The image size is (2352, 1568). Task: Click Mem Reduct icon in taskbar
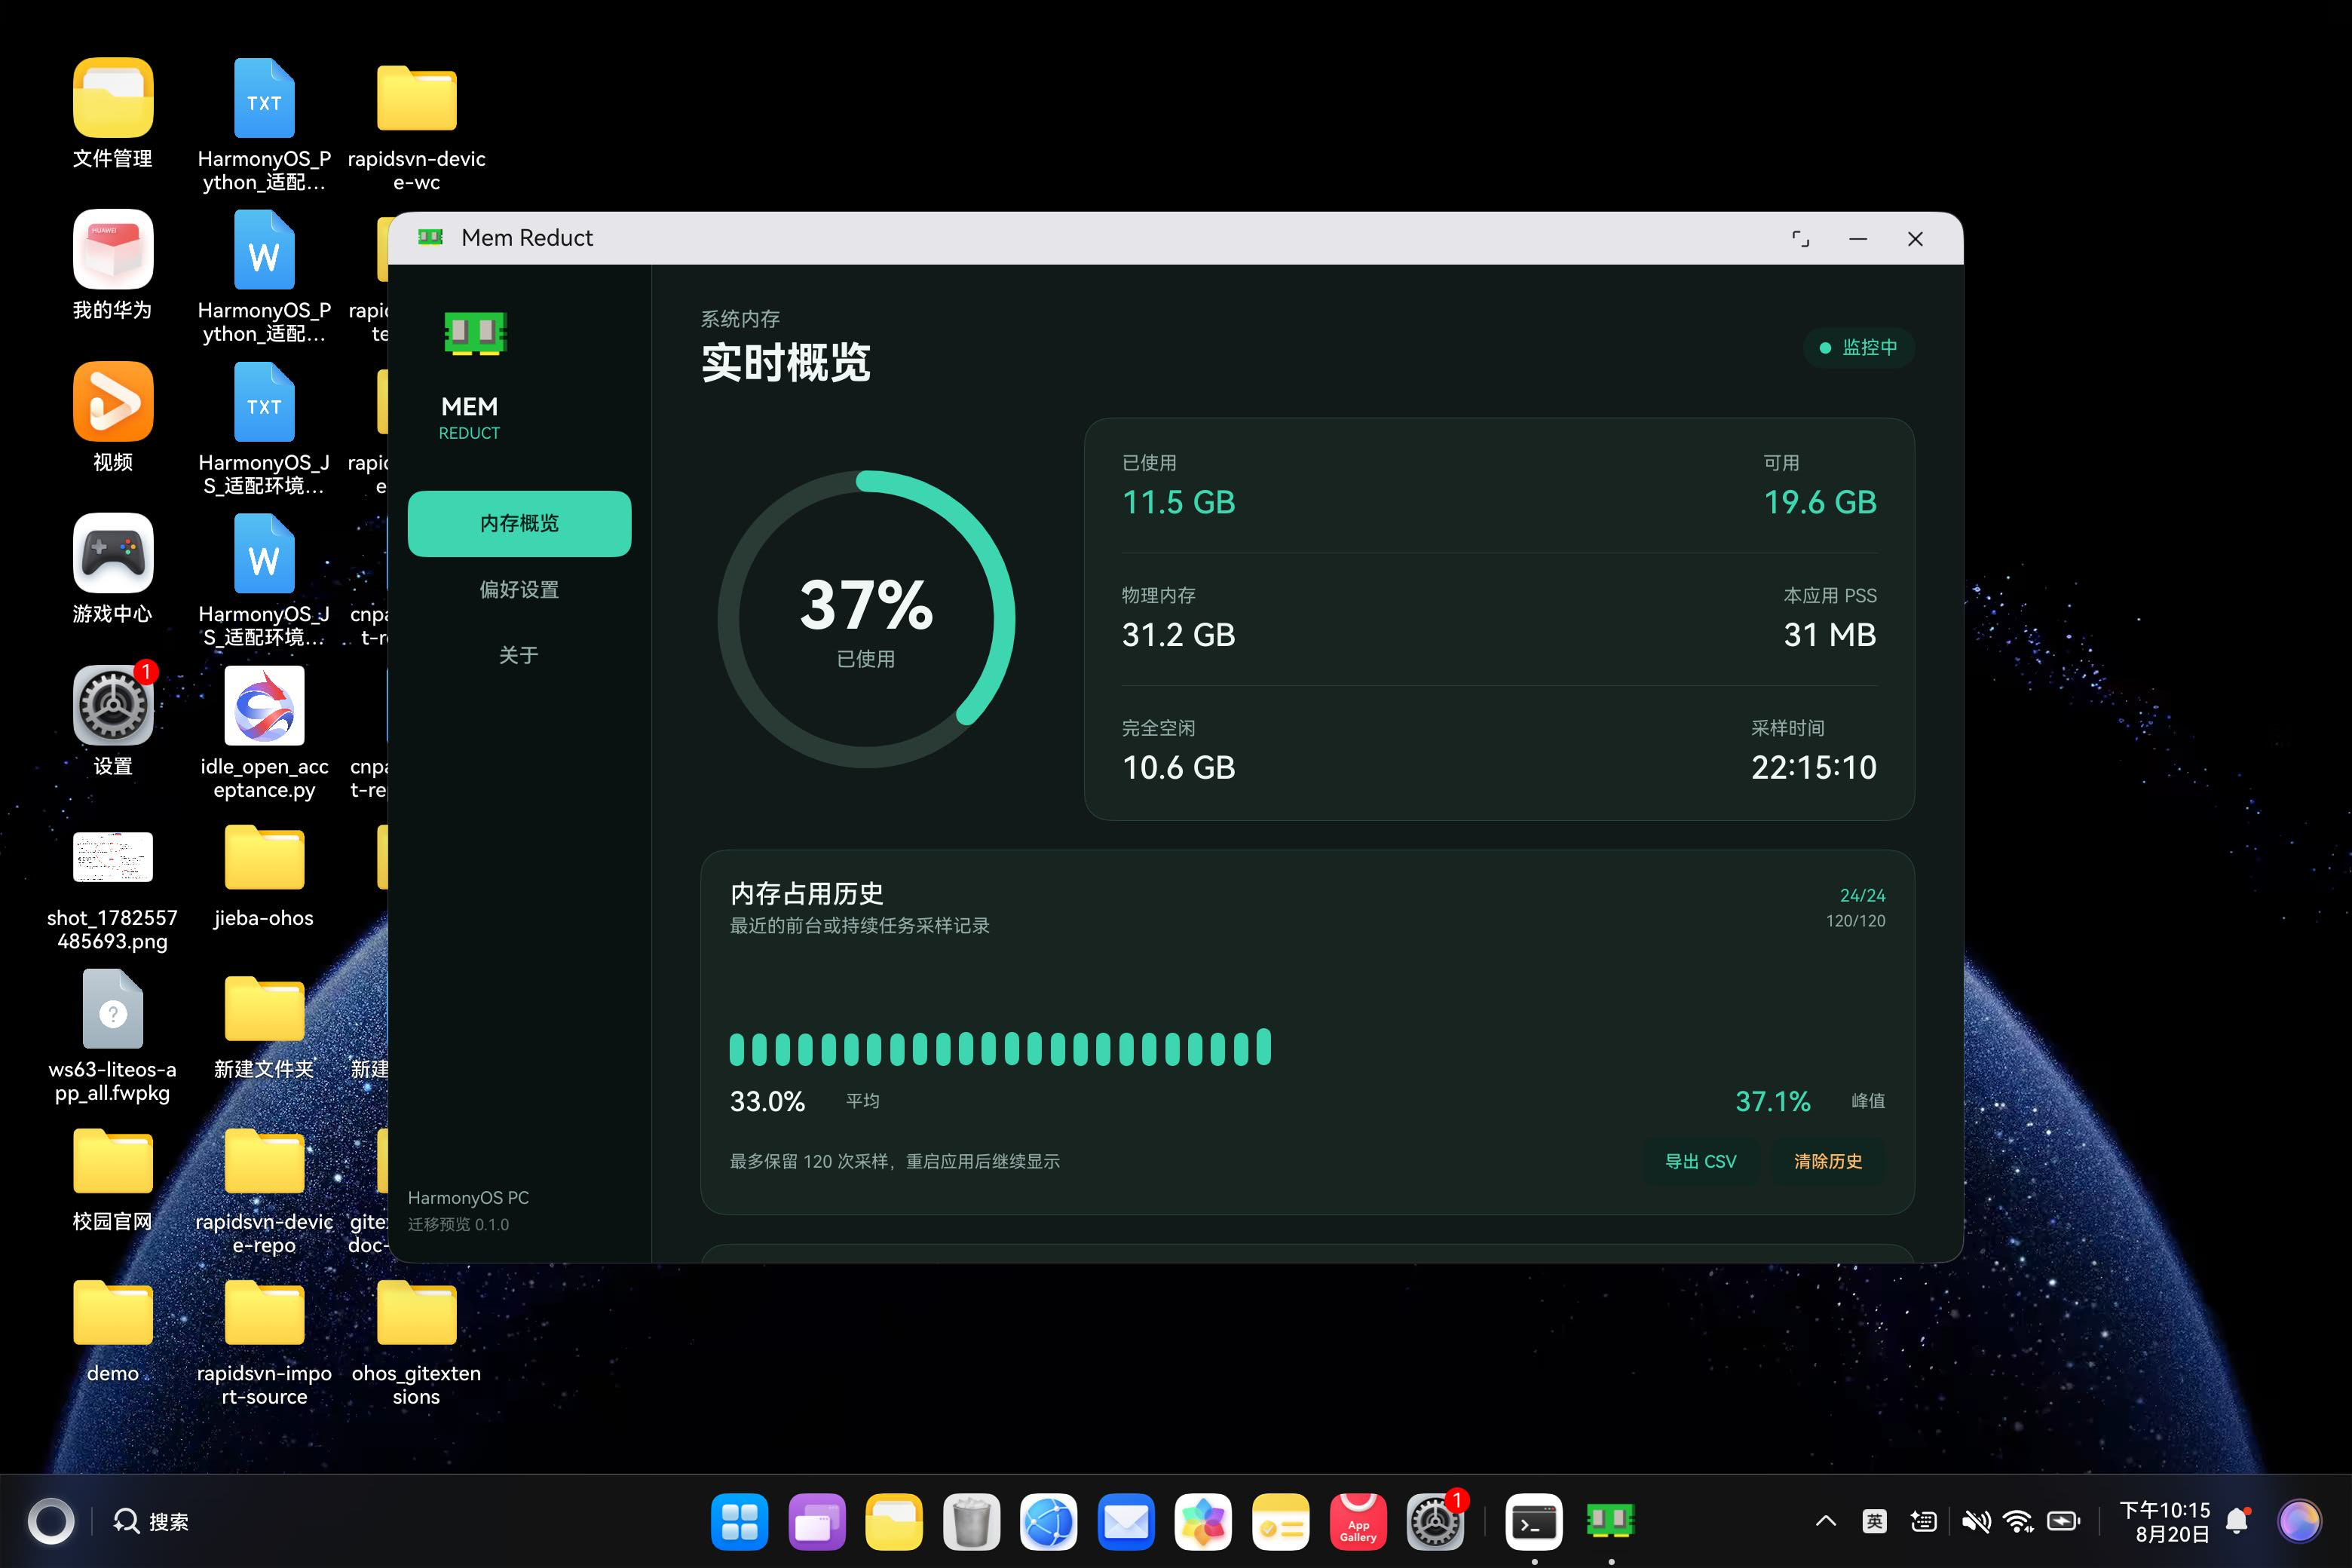click(x=1611, y=1522)
